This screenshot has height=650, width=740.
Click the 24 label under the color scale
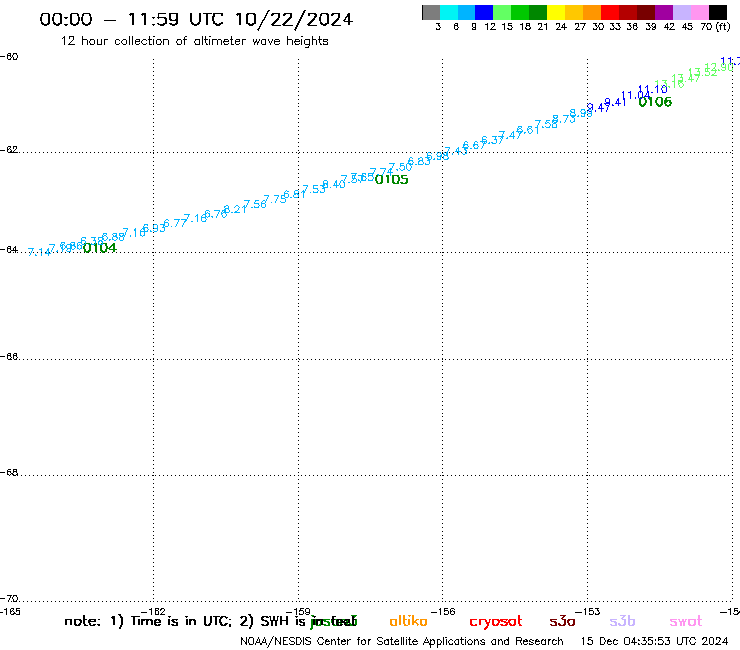[x=561, y=27]
